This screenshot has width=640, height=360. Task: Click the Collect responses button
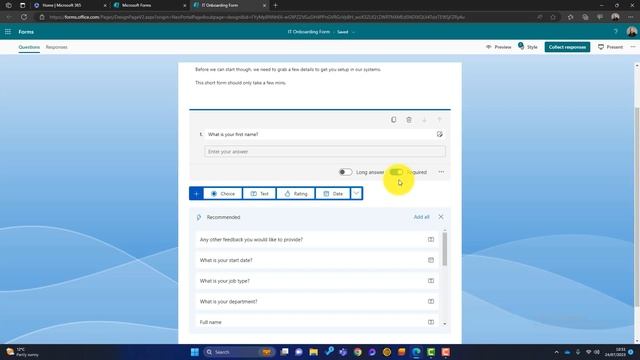567,47
